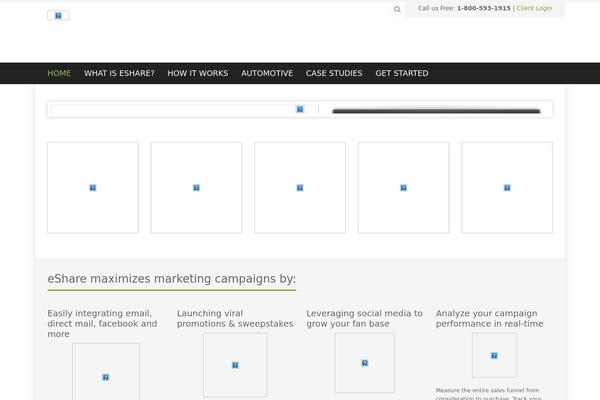Click the eShare maximizes marketing campaigns heading

(171, 279)
